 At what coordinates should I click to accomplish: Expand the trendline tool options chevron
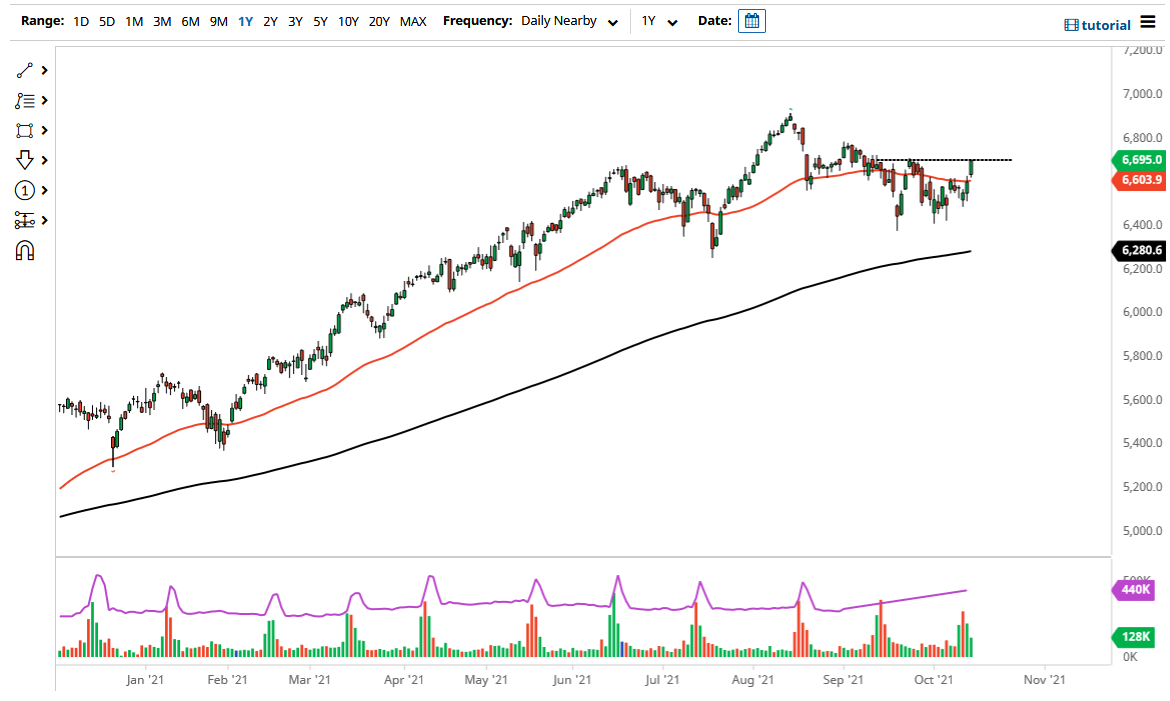click(43, 70)
